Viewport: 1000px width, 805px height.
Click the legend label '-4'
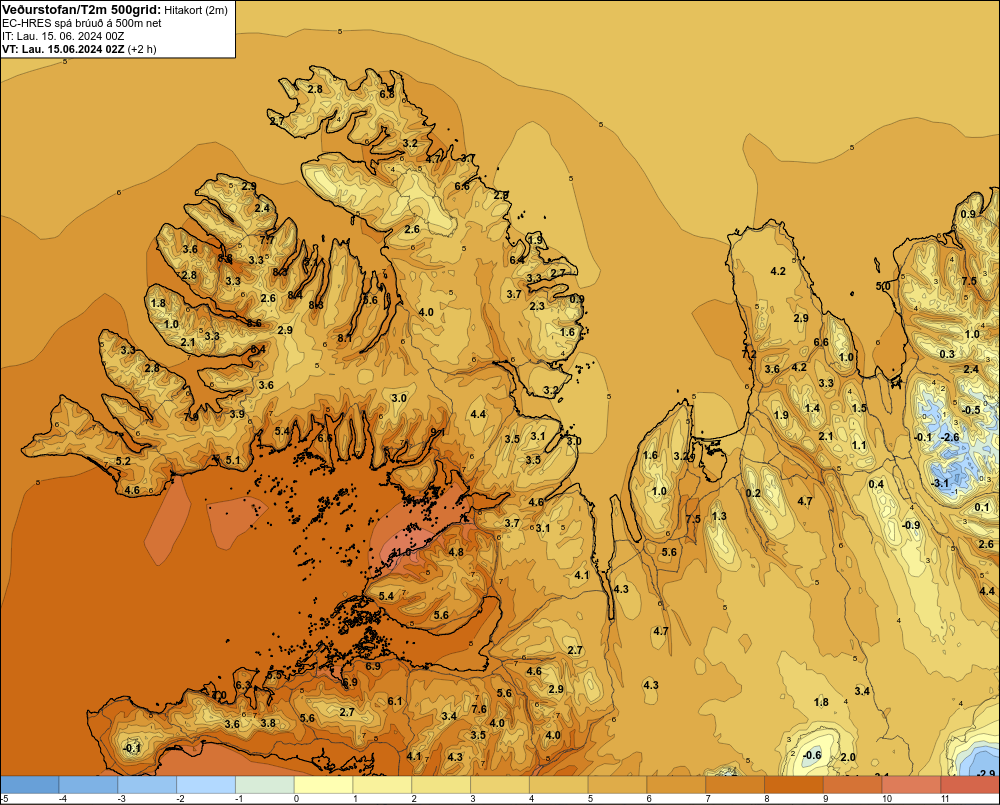click(x=62, y=799)
